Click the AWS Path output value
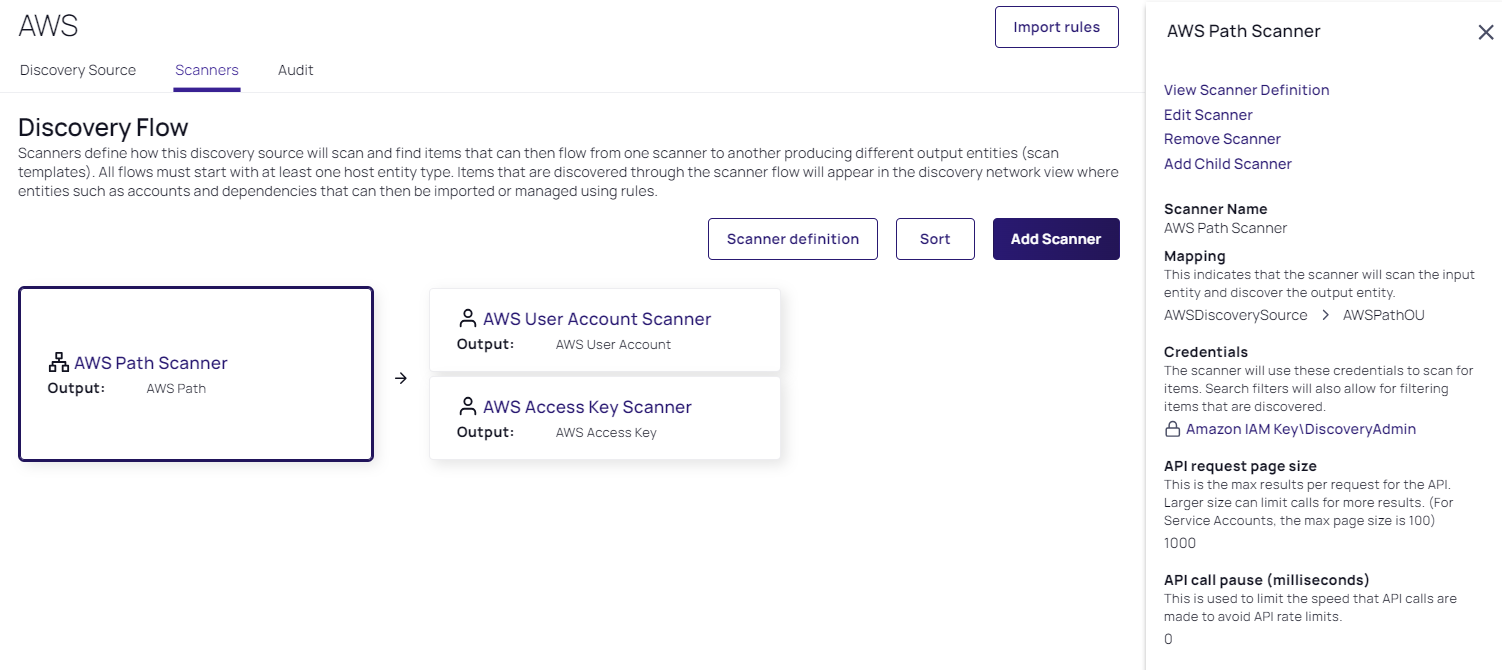The height and width of the screenshot is (670, 1502). [176, 388]
